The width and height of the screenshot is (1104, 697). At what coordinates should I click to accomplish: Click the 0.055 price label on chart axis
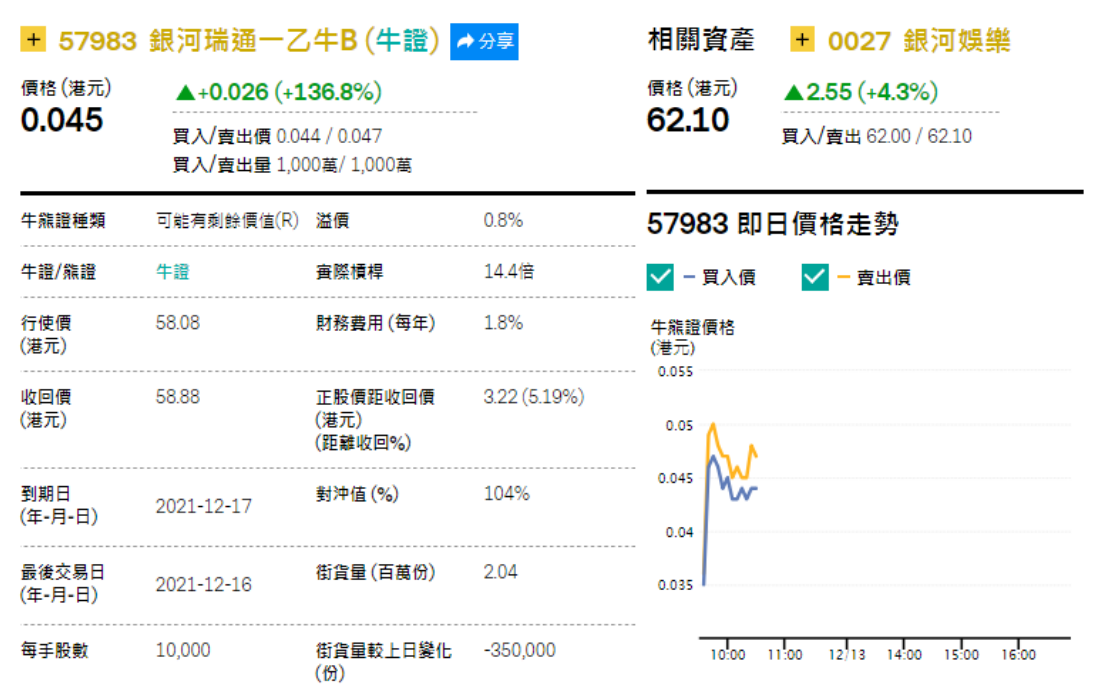click(x=675, y=372)
